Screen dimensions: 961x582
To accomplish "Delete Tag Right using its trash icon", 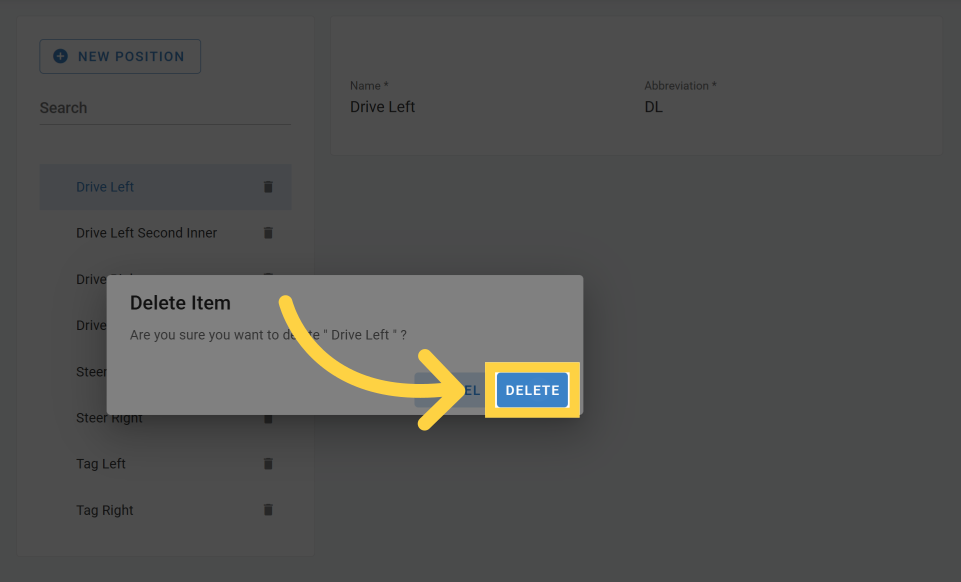I will coord(268,510).
